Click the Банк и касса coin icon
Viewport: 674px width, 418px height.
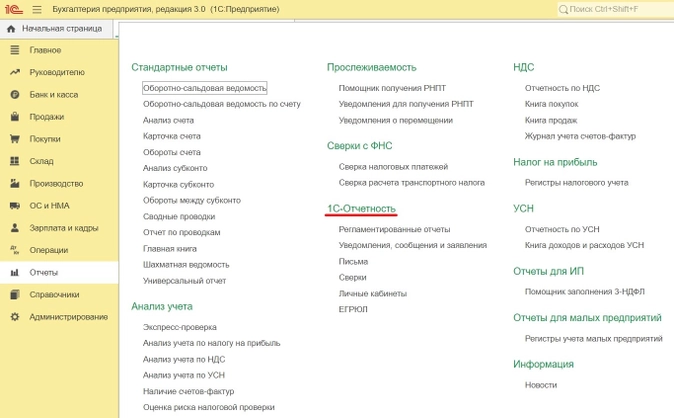click(15, 95)
